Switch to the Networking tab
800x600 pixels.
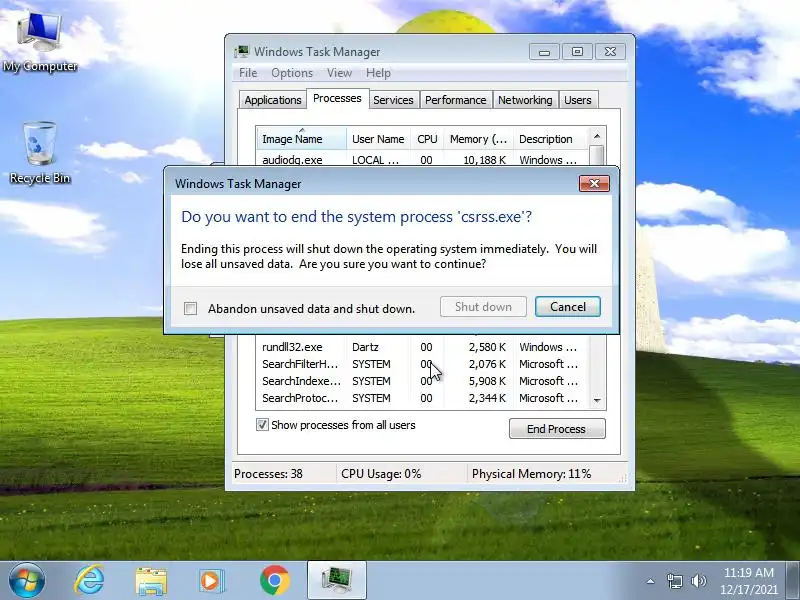[x=525, y=100]
